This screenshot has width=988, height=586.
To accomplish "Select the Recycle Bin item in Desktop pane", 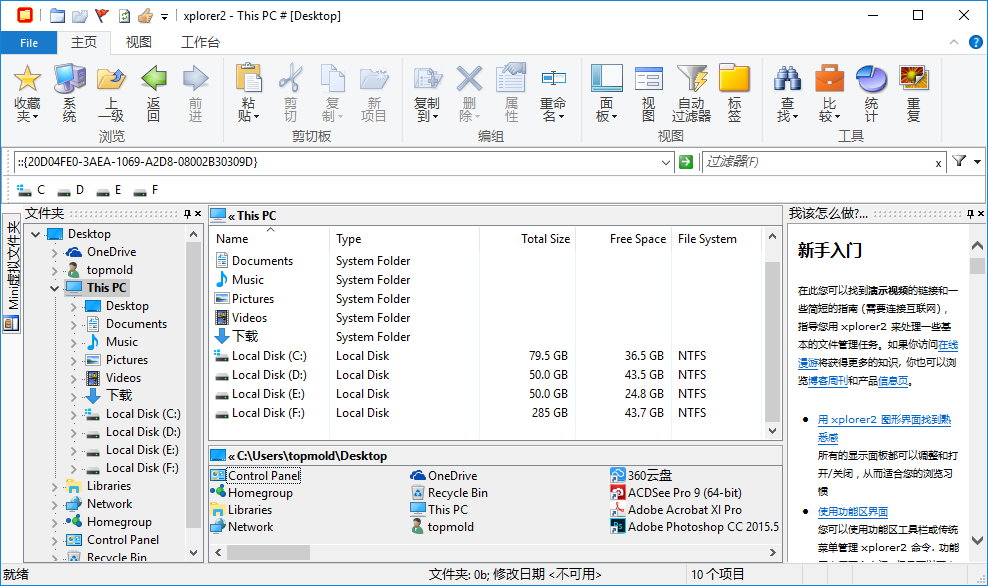I will point(449,493).
